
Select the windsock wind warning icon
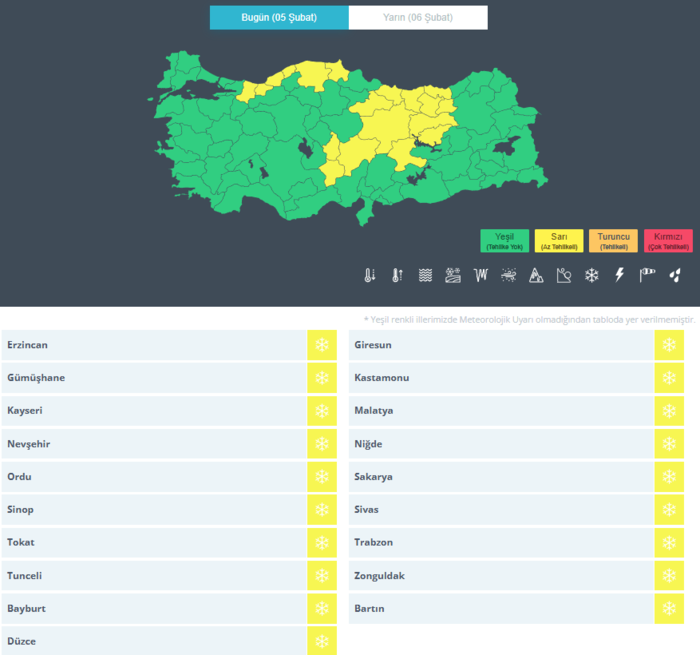(x=647, y=275)
